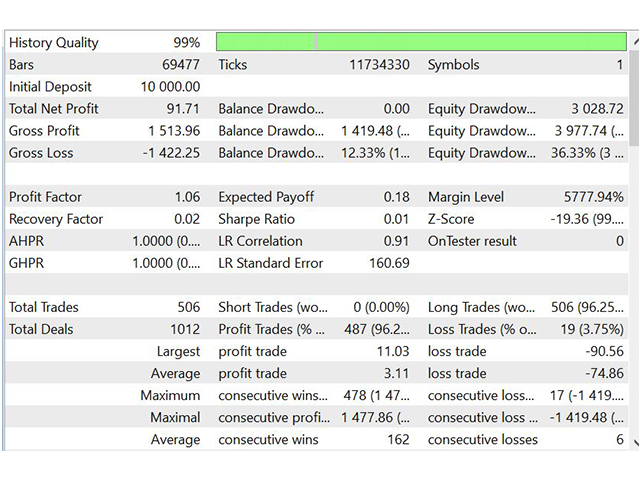
Task: Click the Gross Profit label
Action: (44, 131)
